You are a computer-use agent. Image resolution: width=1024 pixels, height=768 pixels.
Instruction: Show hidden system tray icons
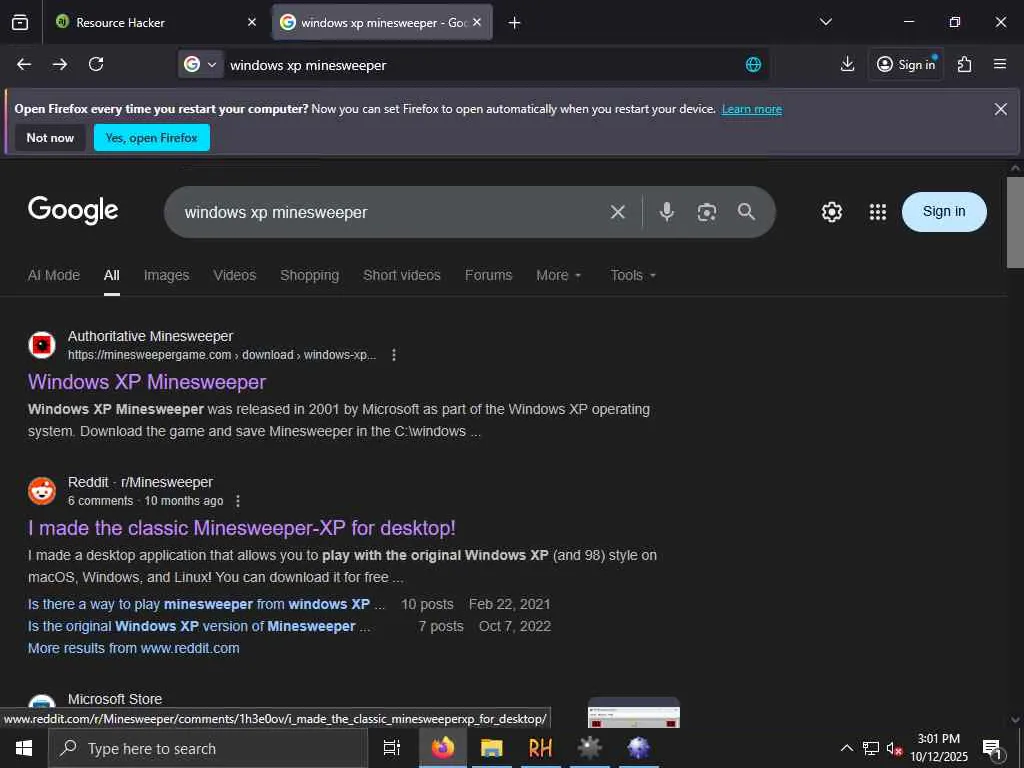click(846, 748)
